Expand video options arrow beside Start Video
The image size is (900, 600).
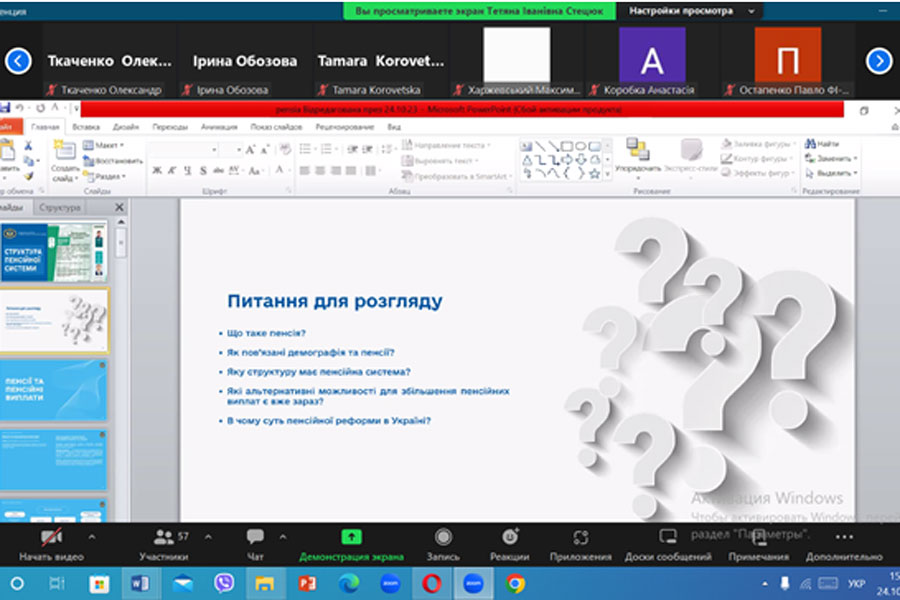point(92,536)
